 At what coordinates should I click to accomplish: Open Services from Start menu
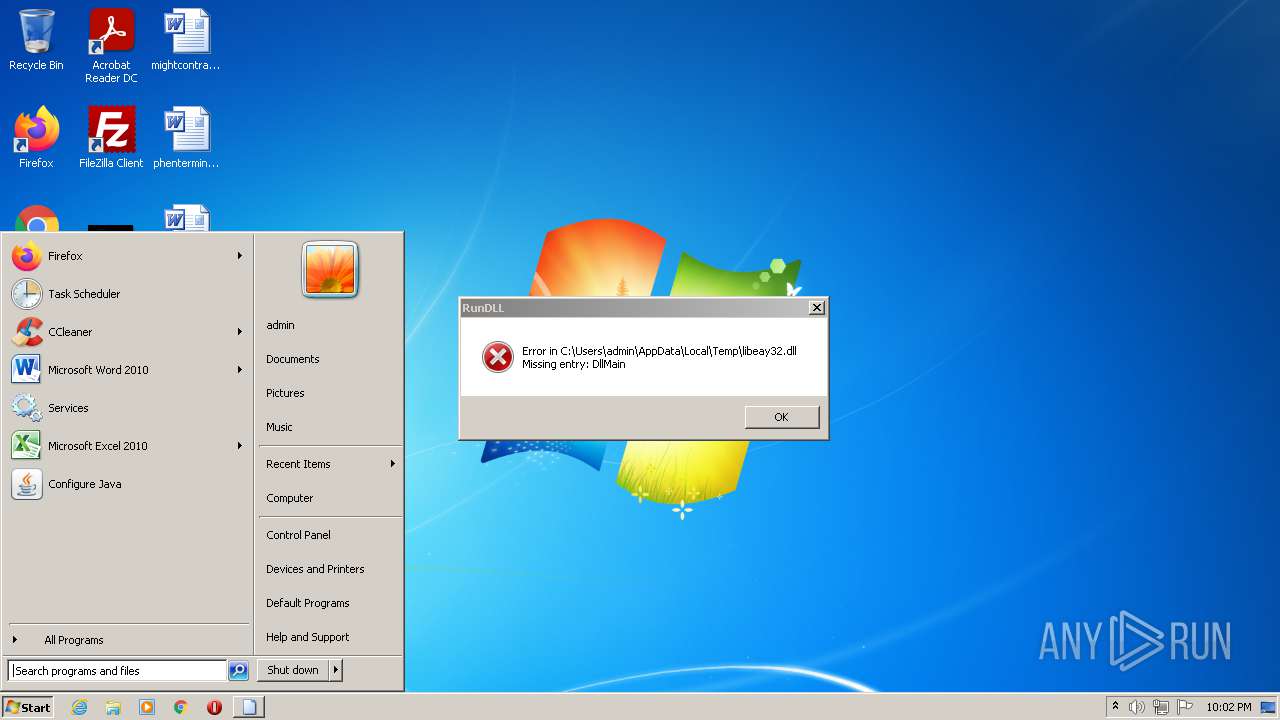tap(127, 408)
